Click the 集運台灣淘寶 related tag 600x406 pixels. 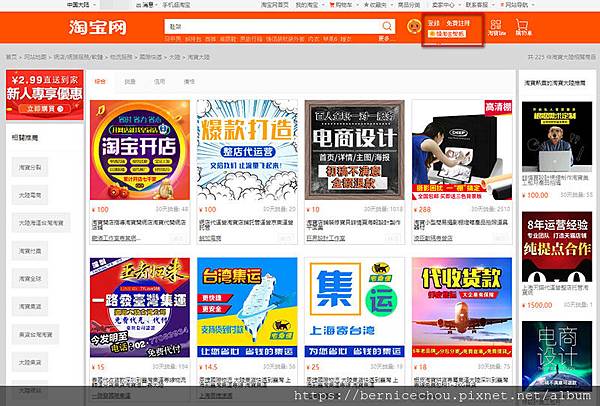pos(36,334)
